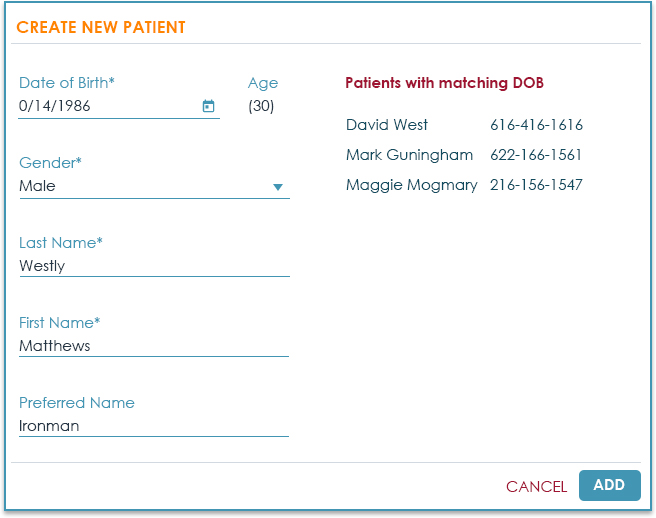
Task: Edit the First Name field containing Matthews
Action: [x=153, y=346]
